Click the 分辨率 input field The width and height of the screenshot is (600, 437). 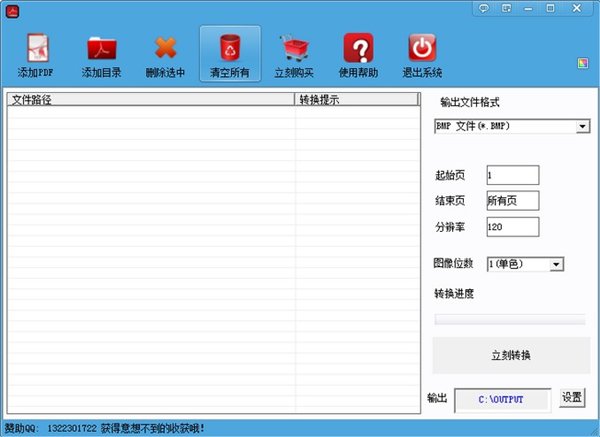coord(513,227)
